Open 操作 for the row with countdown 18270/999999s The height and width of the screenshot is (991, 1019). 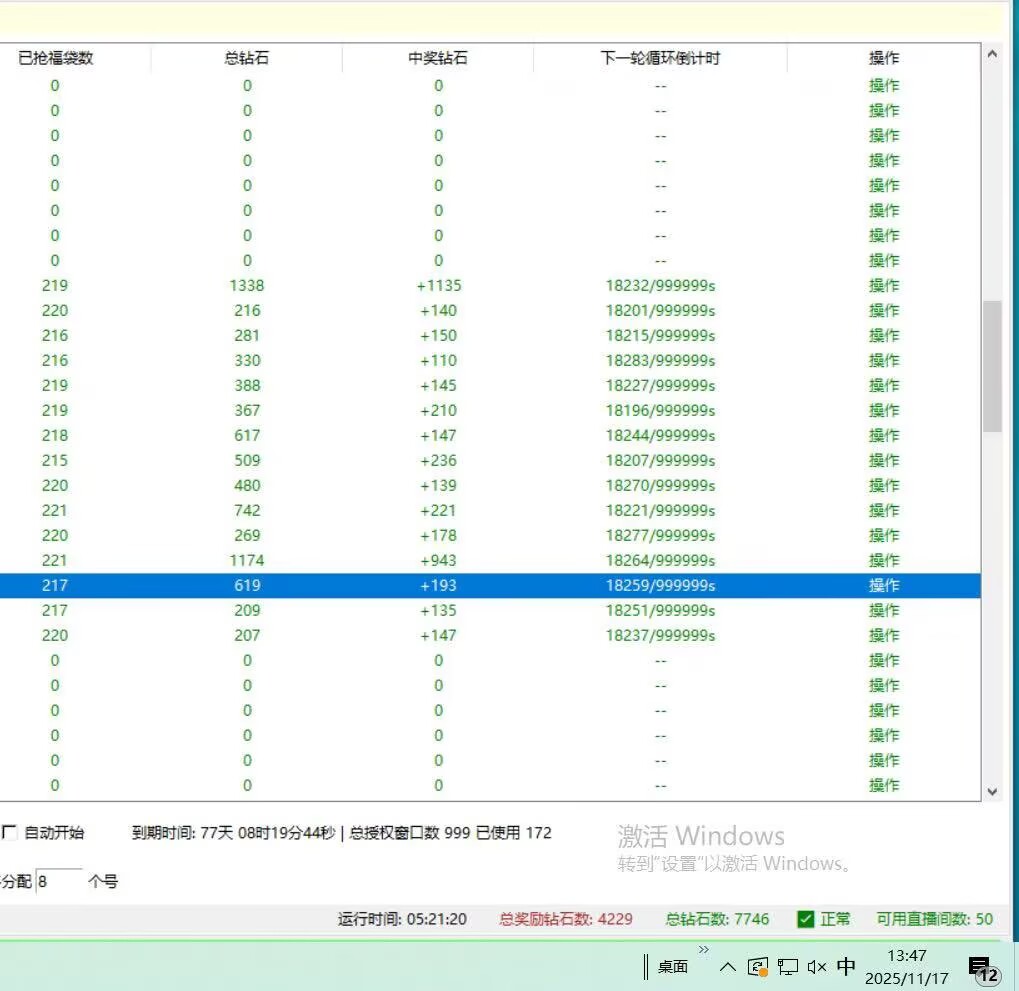coord(884,485)
